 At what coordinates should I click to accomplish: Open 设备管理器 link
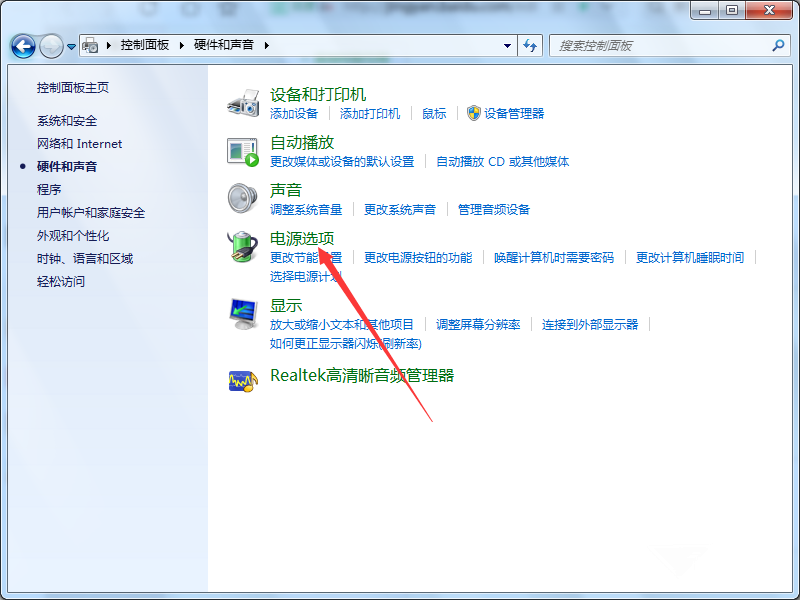coord(514,113)
